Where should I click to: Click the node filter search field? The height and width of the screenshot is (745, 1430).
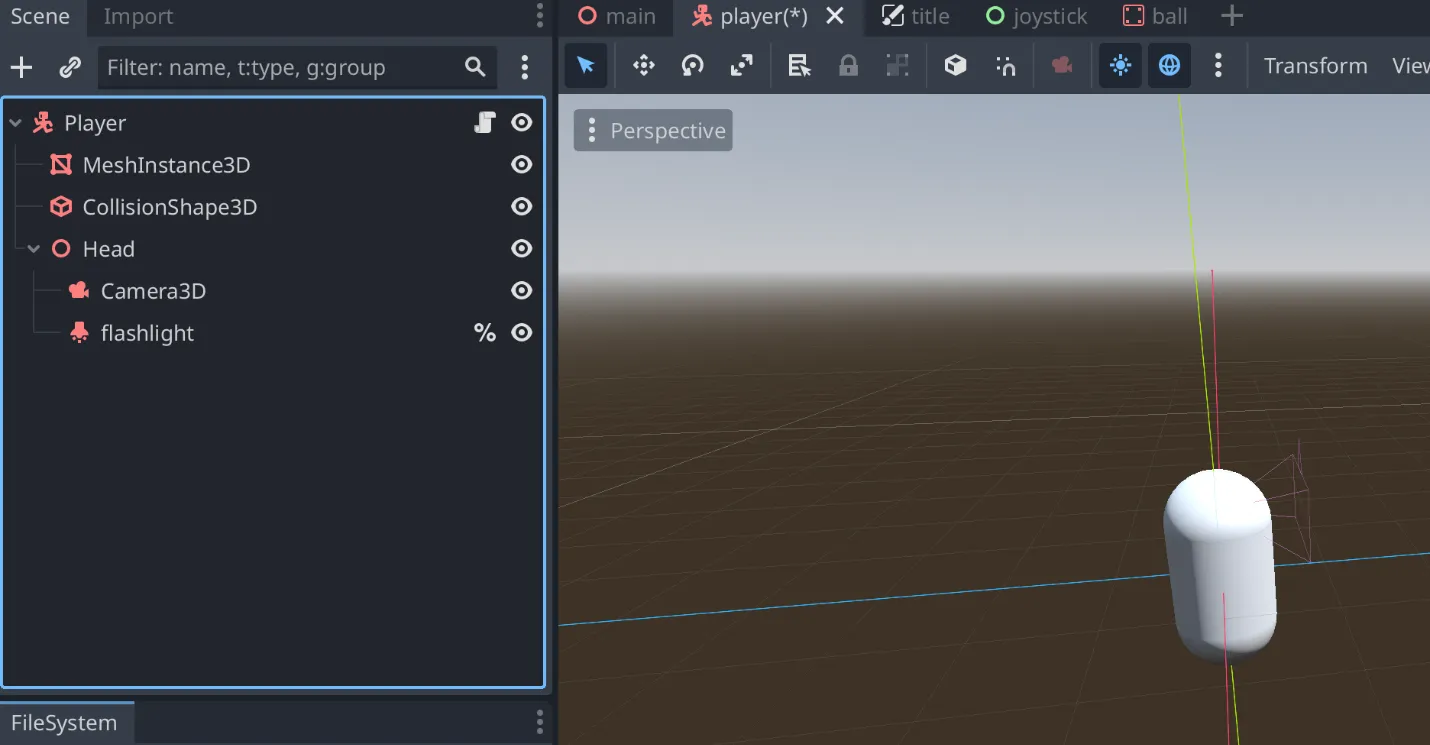(x=280, y=68)
